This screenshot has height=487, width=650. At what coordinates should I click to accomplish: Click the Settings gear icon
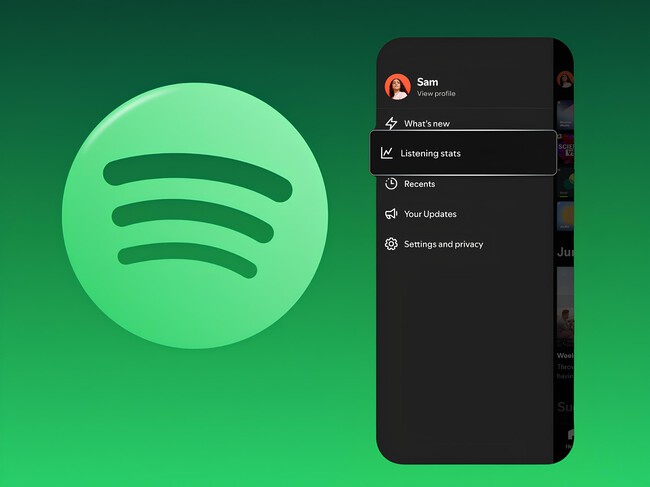tap(391, 244)
